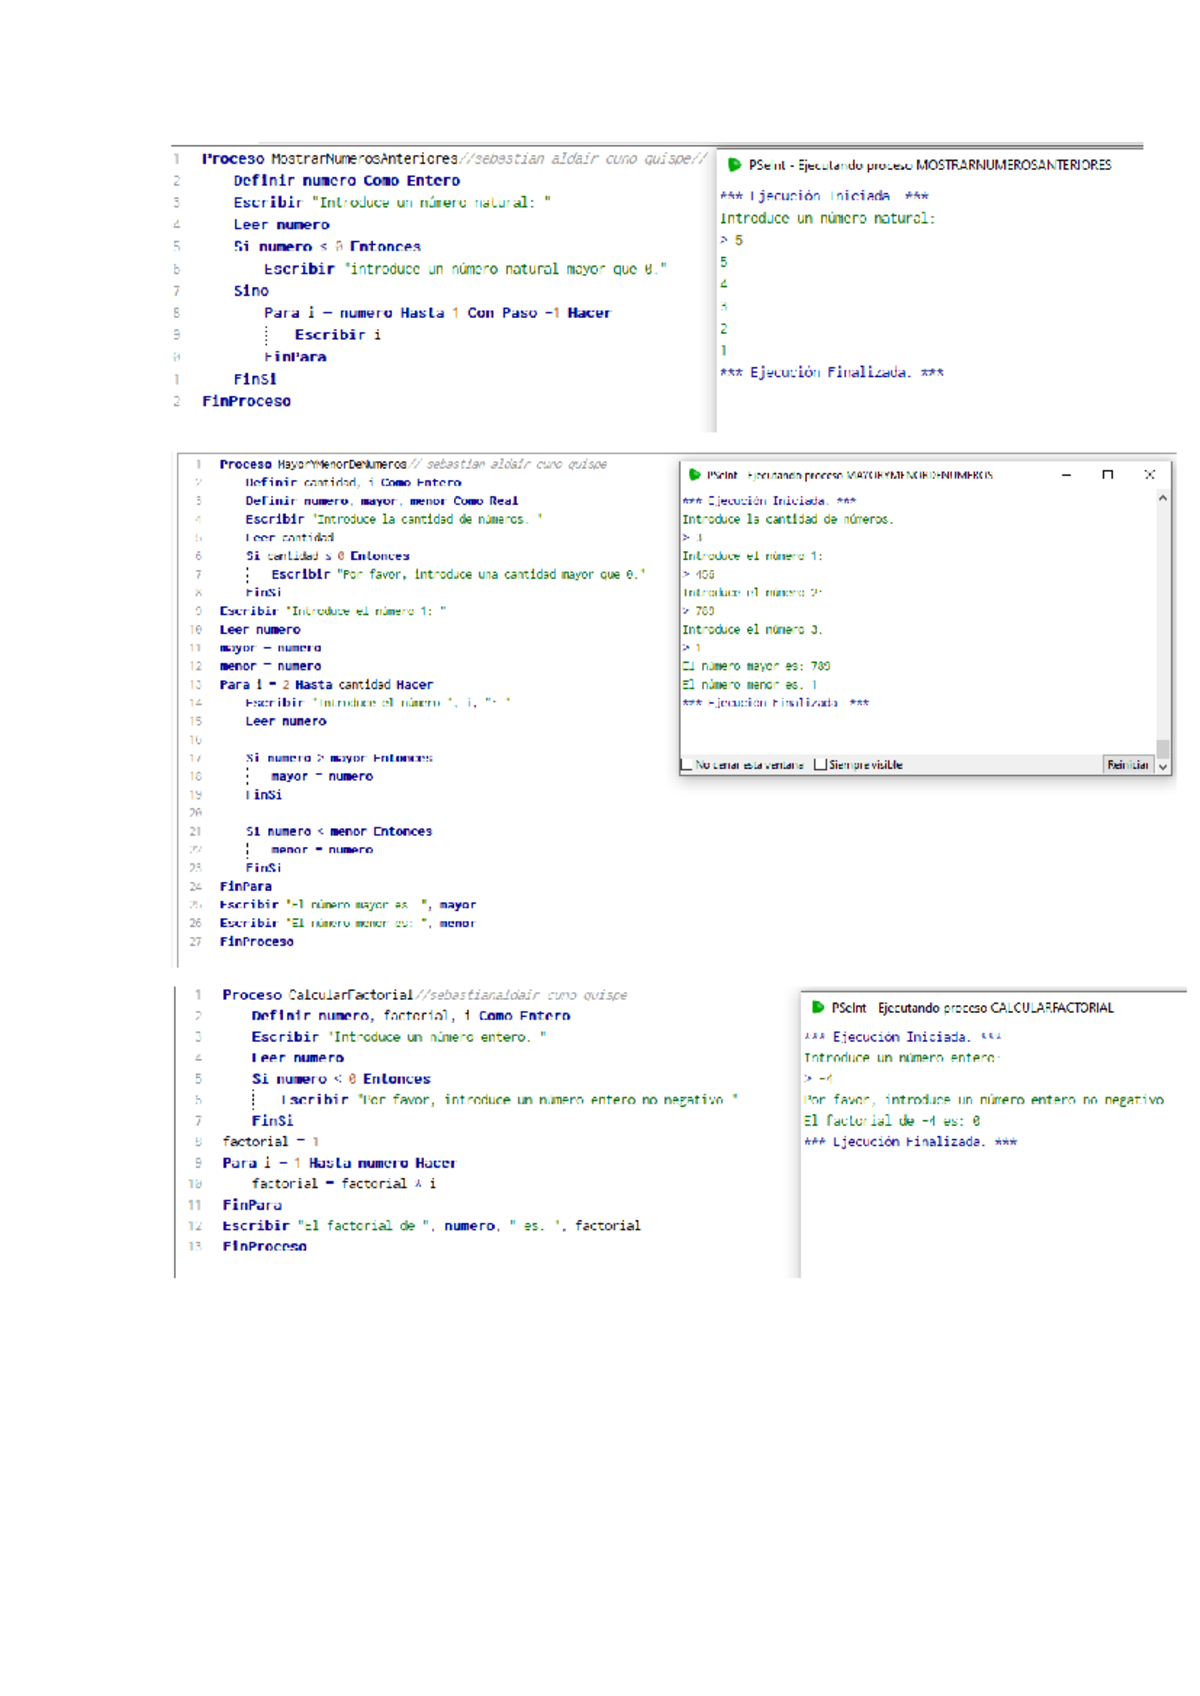1200x1696 pixels.
Task: Click the "> -4" input line
Action: tap(818, 1079)
